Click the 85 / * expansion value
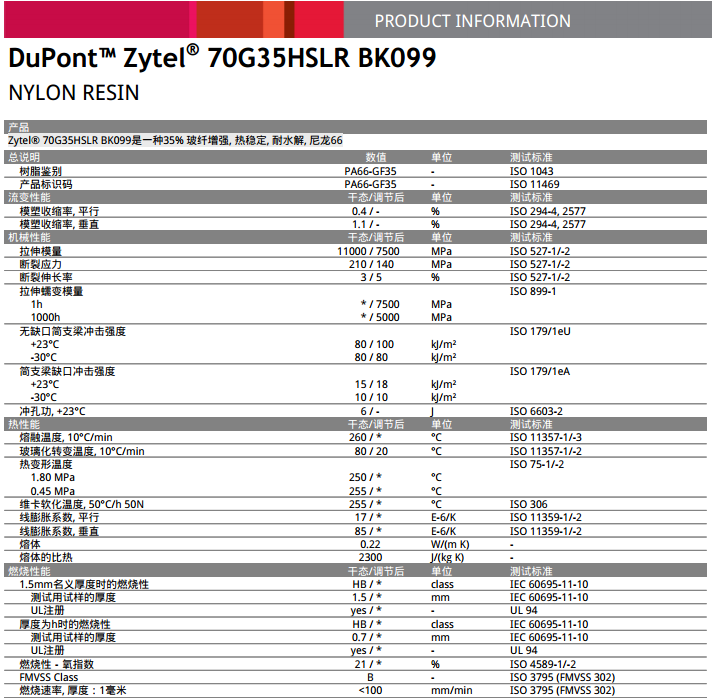This screenshot has width=712, height=698. point(368,531)
